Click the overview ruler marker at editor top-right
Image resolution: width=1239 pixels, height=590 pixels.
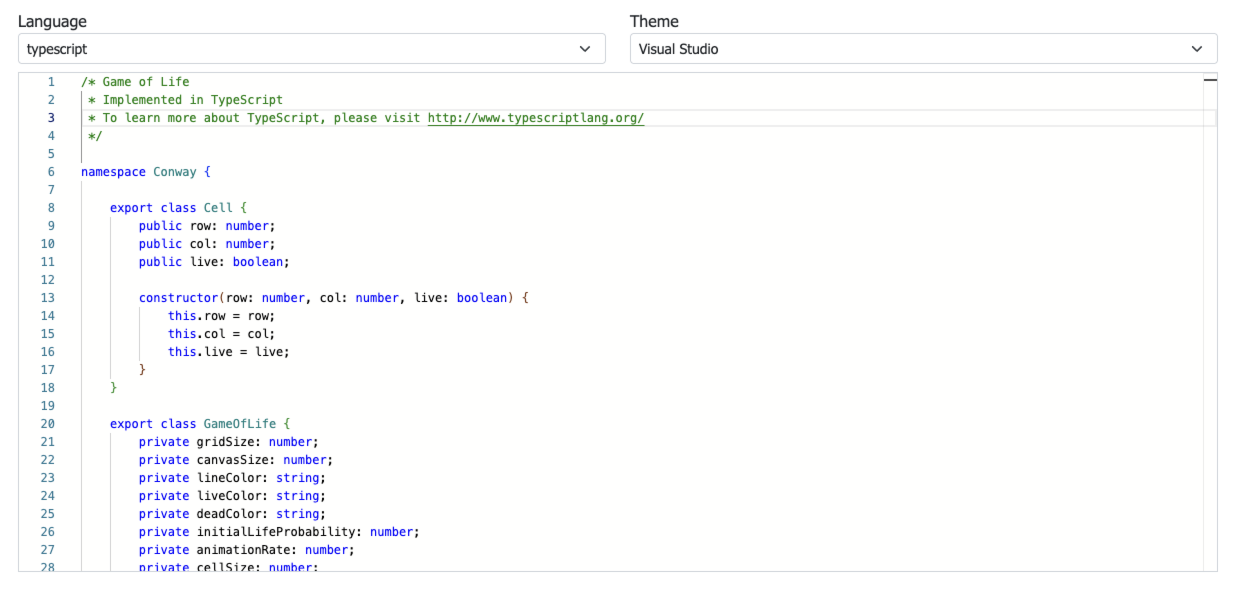coord(1210,79)
